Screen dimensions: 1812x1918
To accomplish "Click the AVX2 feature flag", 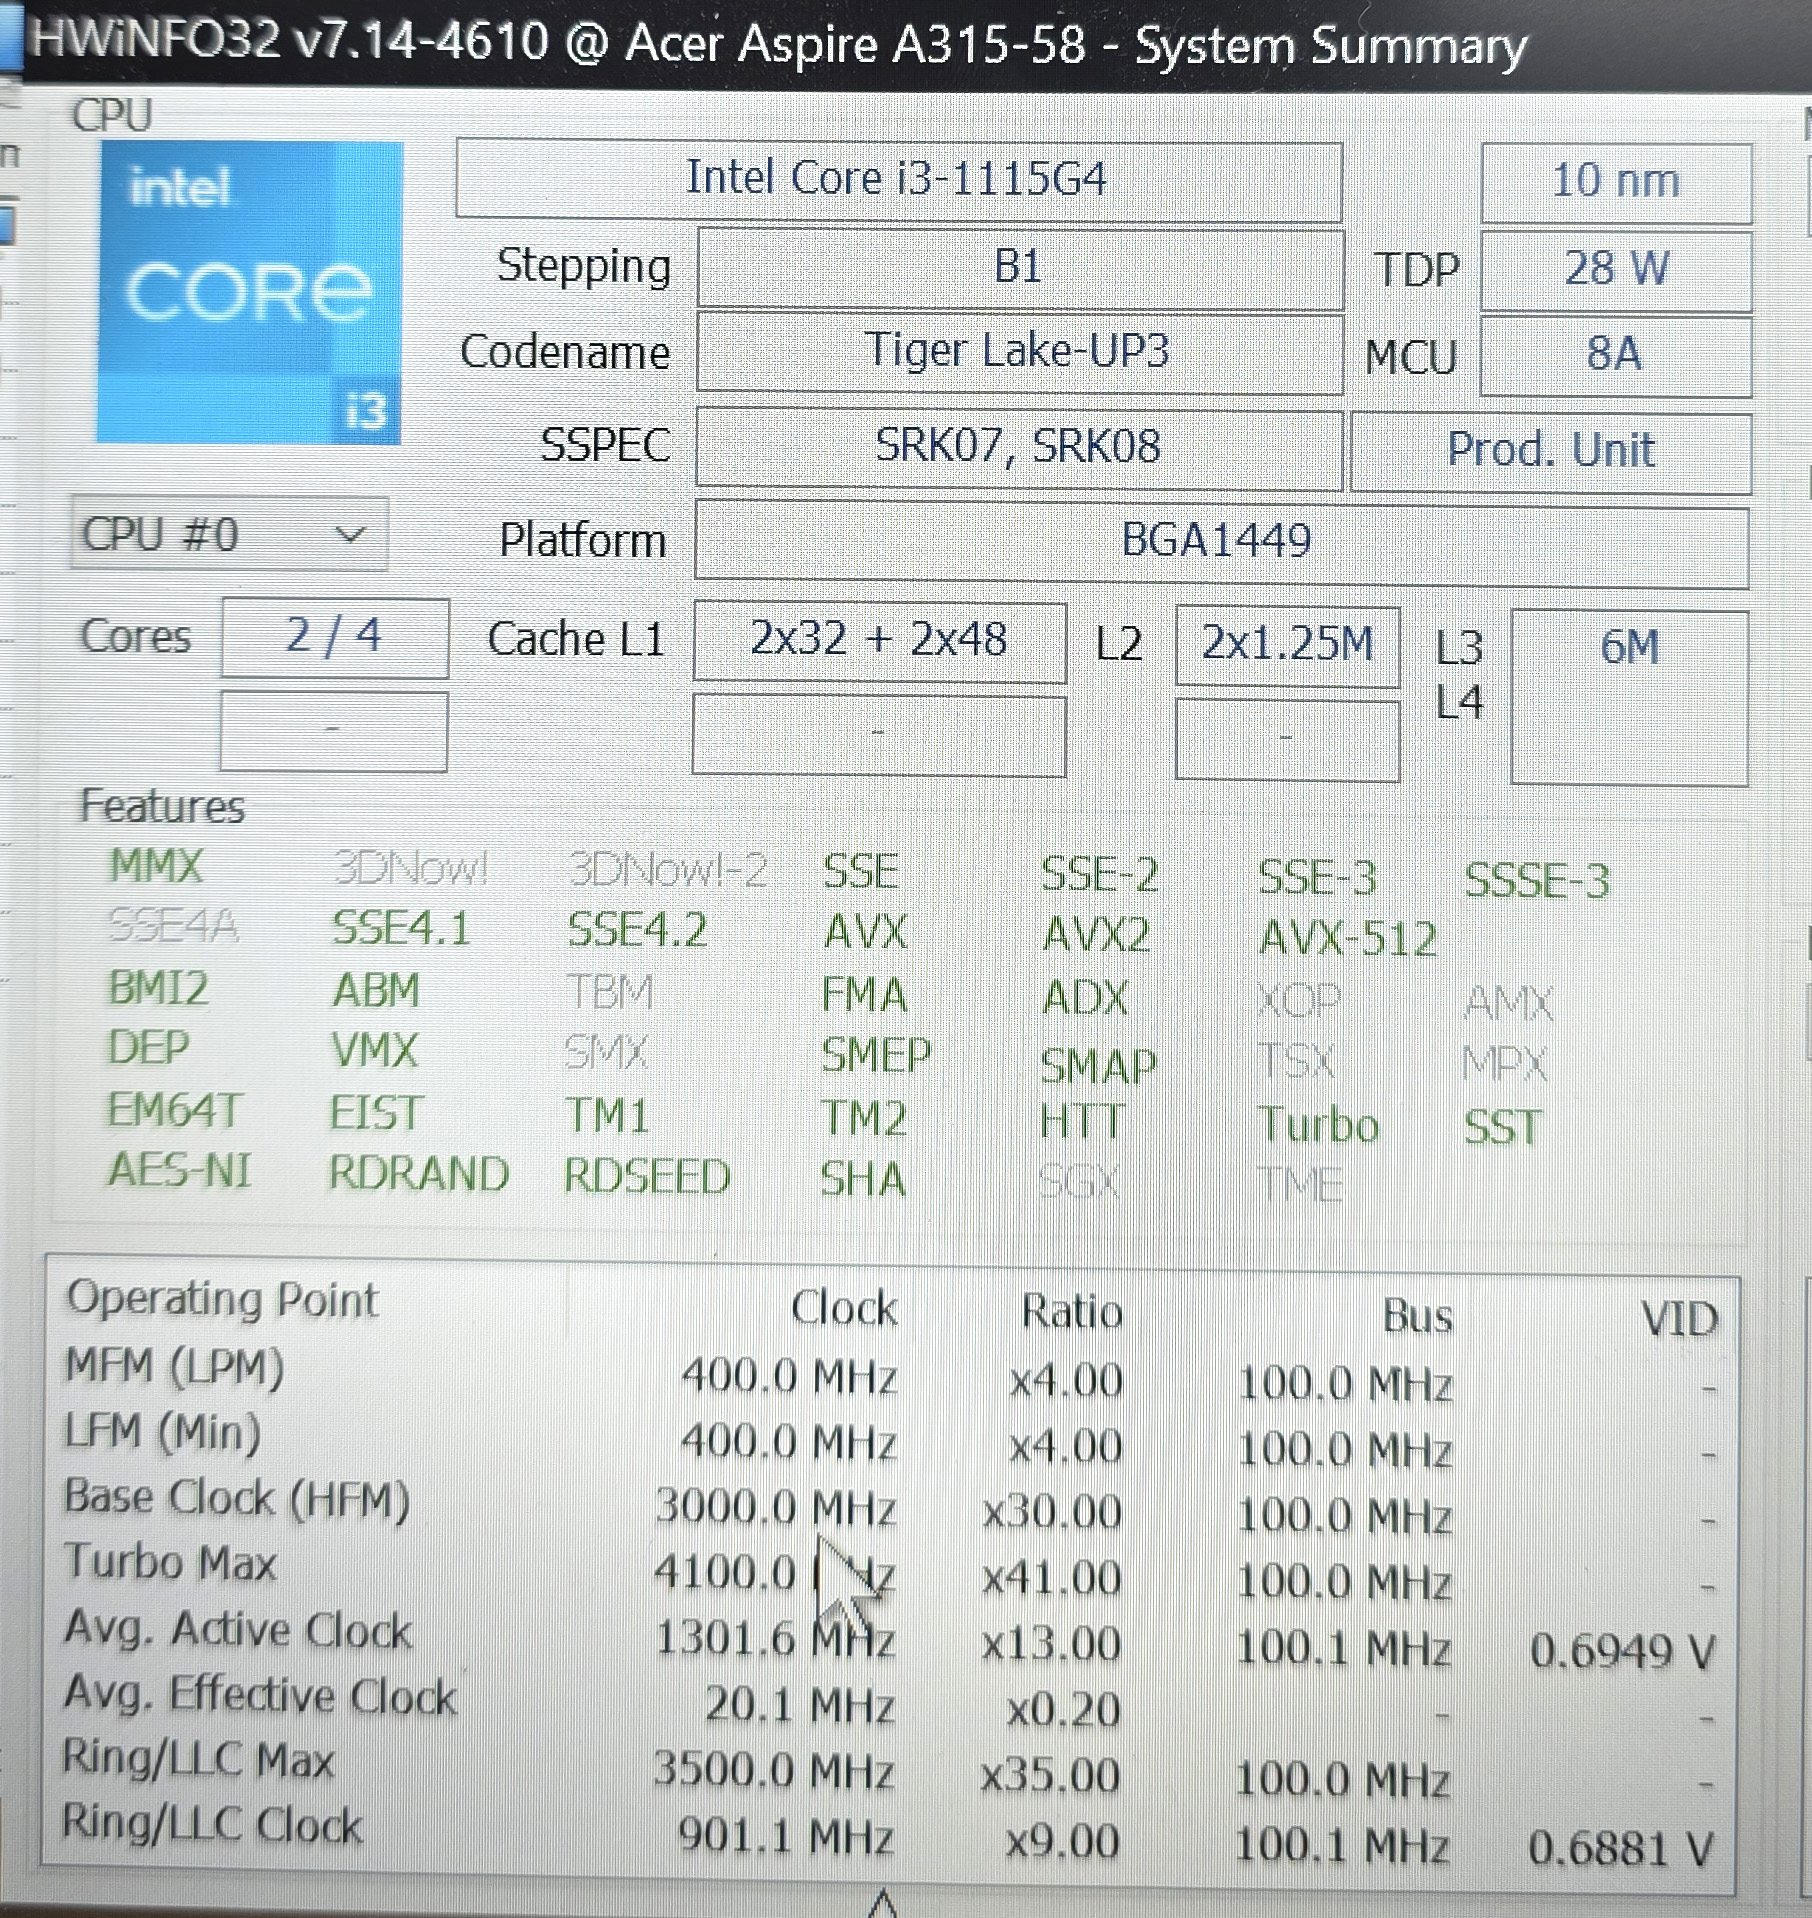I will pos(1096,936).
